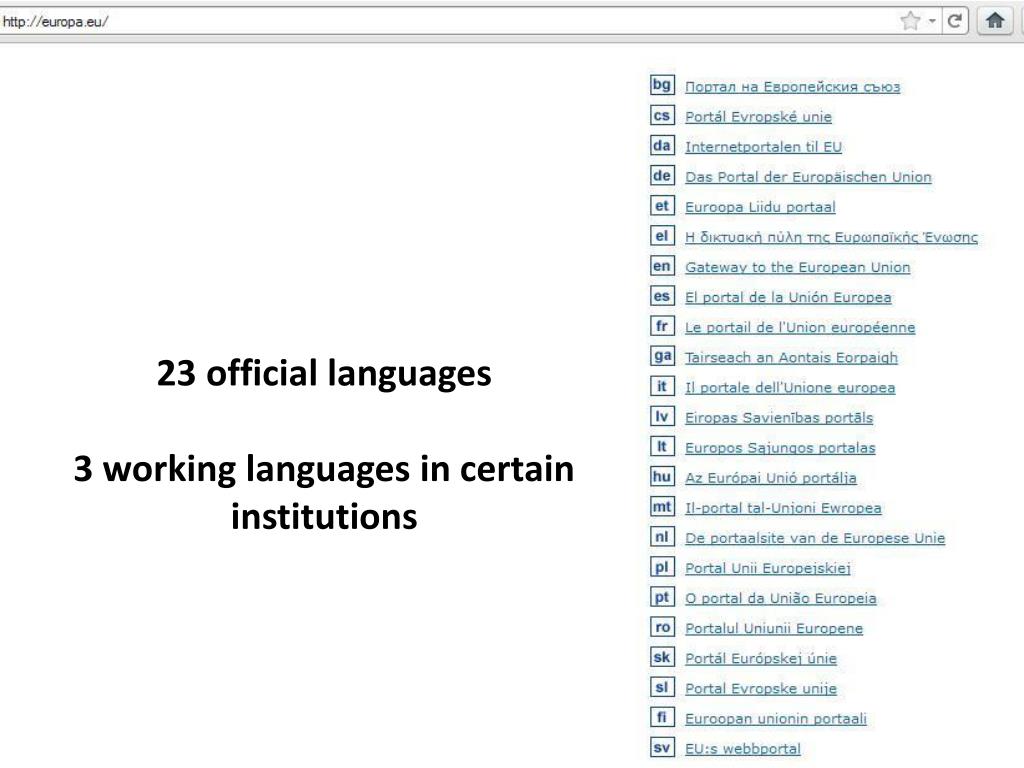
Task: Click the 'pl' language code icon
Action: [x=662, y=566]
